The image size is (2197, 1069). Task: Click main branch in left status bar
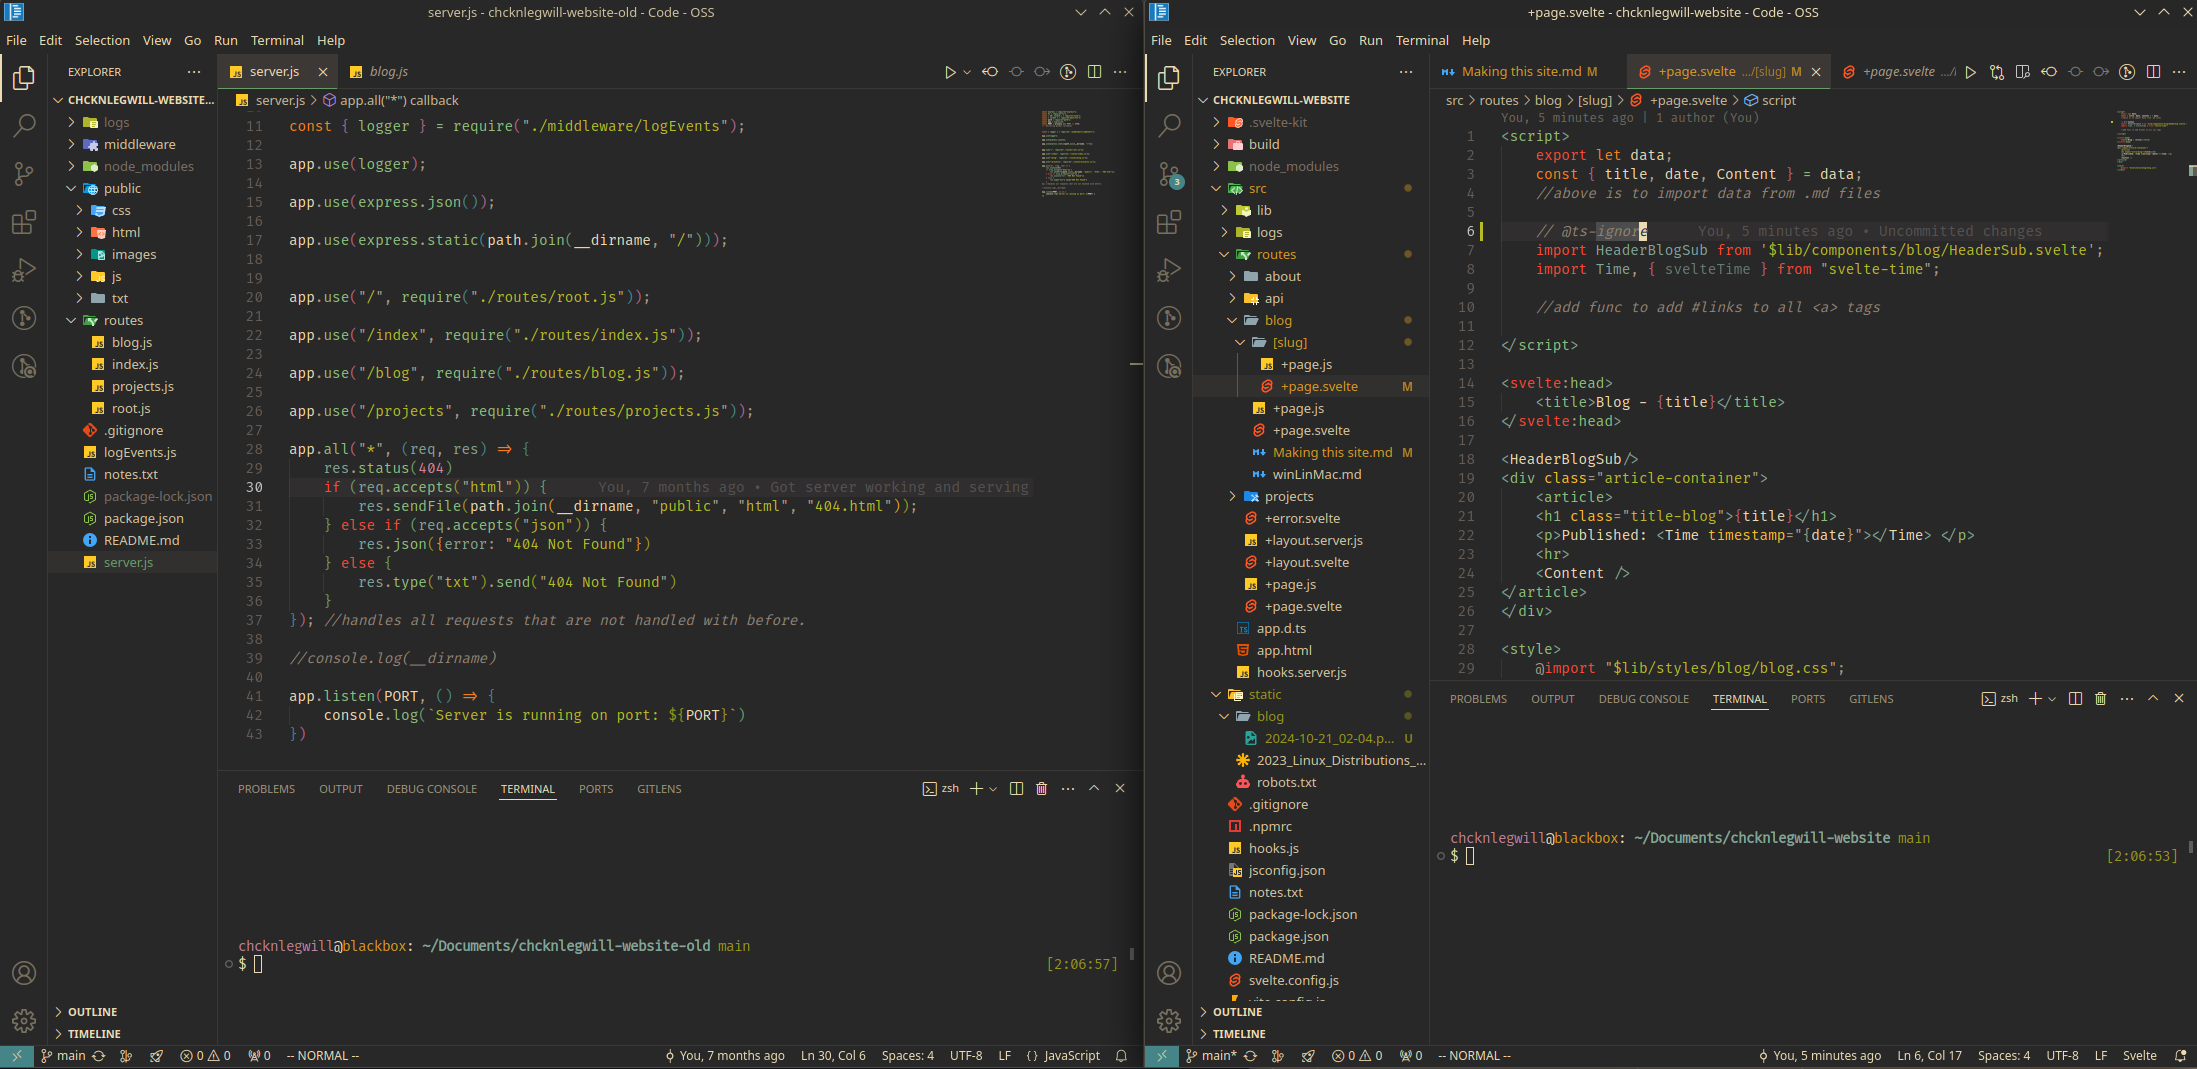[x=63, y=1056]
